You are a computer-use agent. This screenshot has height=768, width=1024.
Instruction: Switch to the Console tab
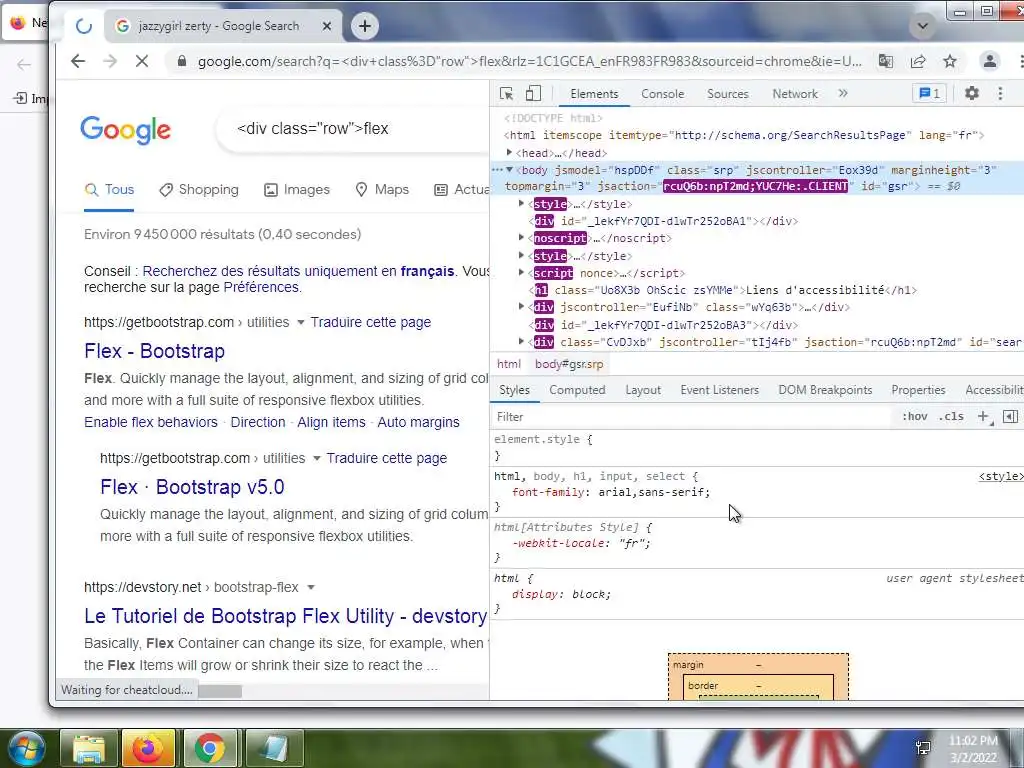(662, 94)
